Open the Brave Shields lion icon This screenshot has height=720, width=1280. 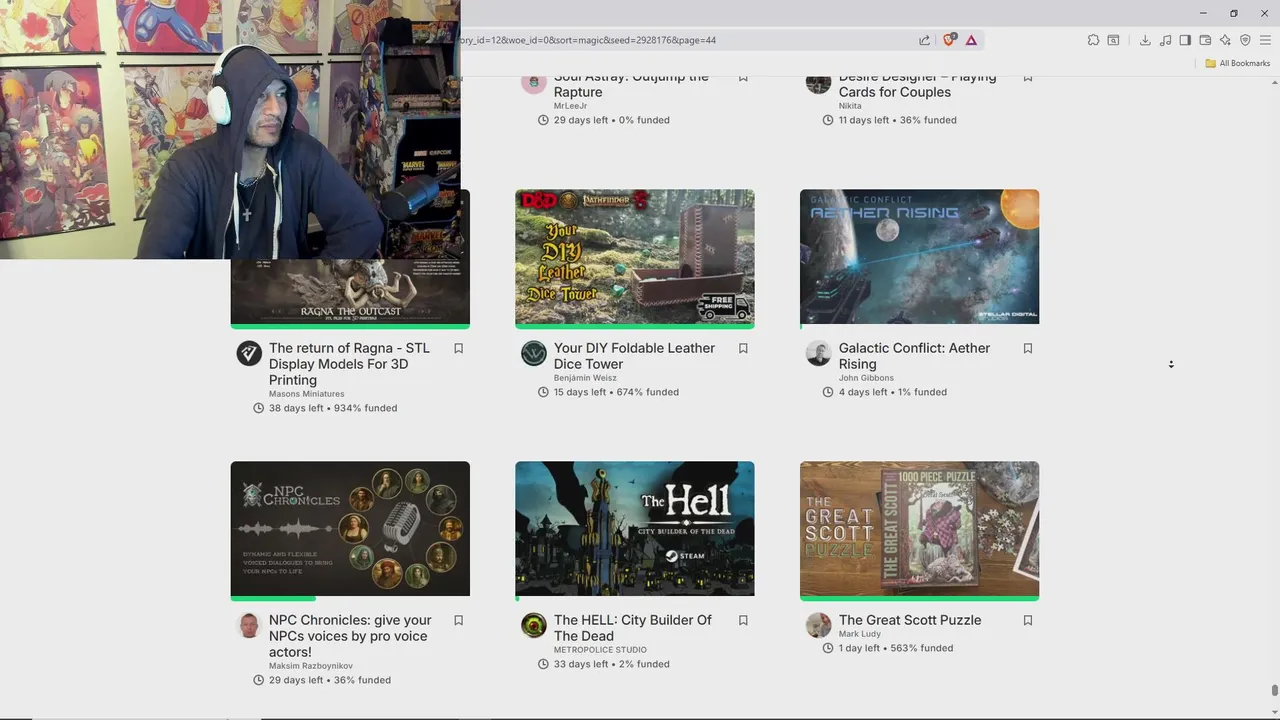pos(949,40)
